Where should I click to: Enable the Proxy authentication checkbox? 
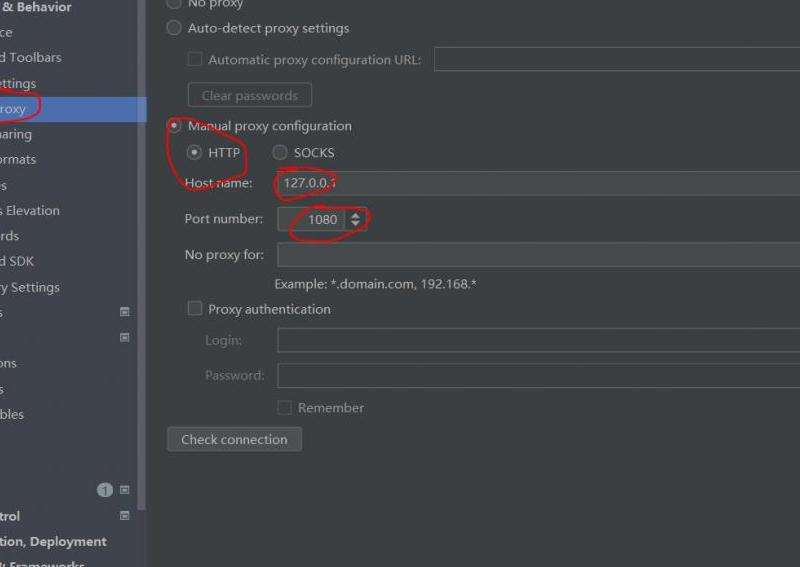[195, 309]
